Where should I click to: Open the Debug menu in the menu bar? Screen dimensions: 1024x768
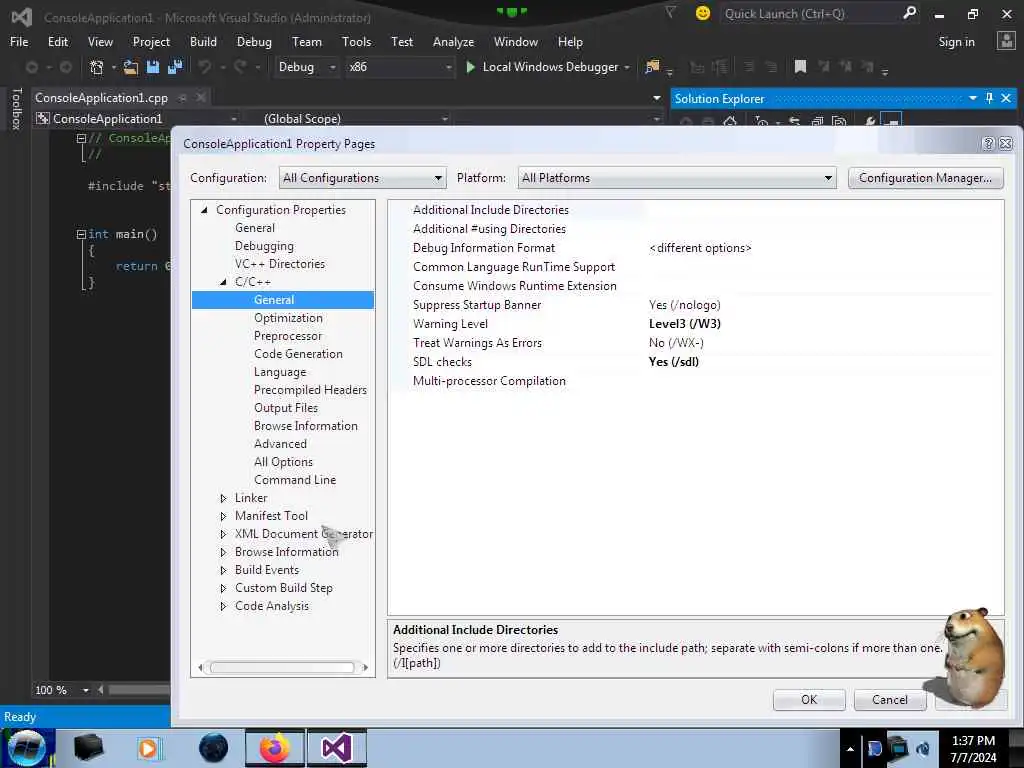pyautogui.click(x=254, y=41)
